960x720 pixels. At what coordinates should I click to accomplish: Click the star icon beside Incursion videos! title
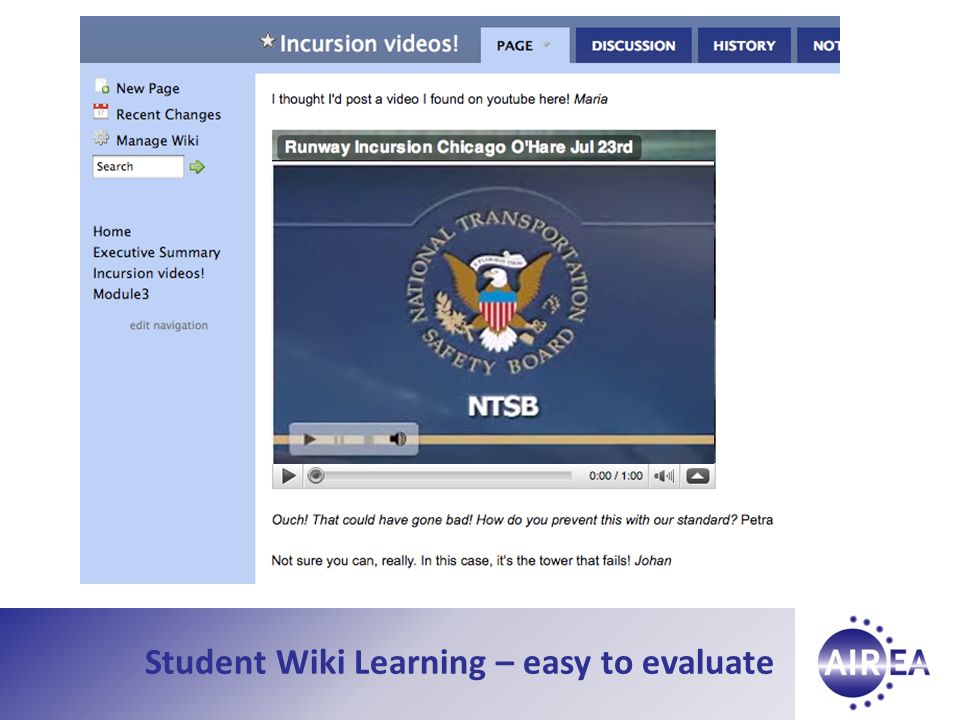[x=268, y=41]
